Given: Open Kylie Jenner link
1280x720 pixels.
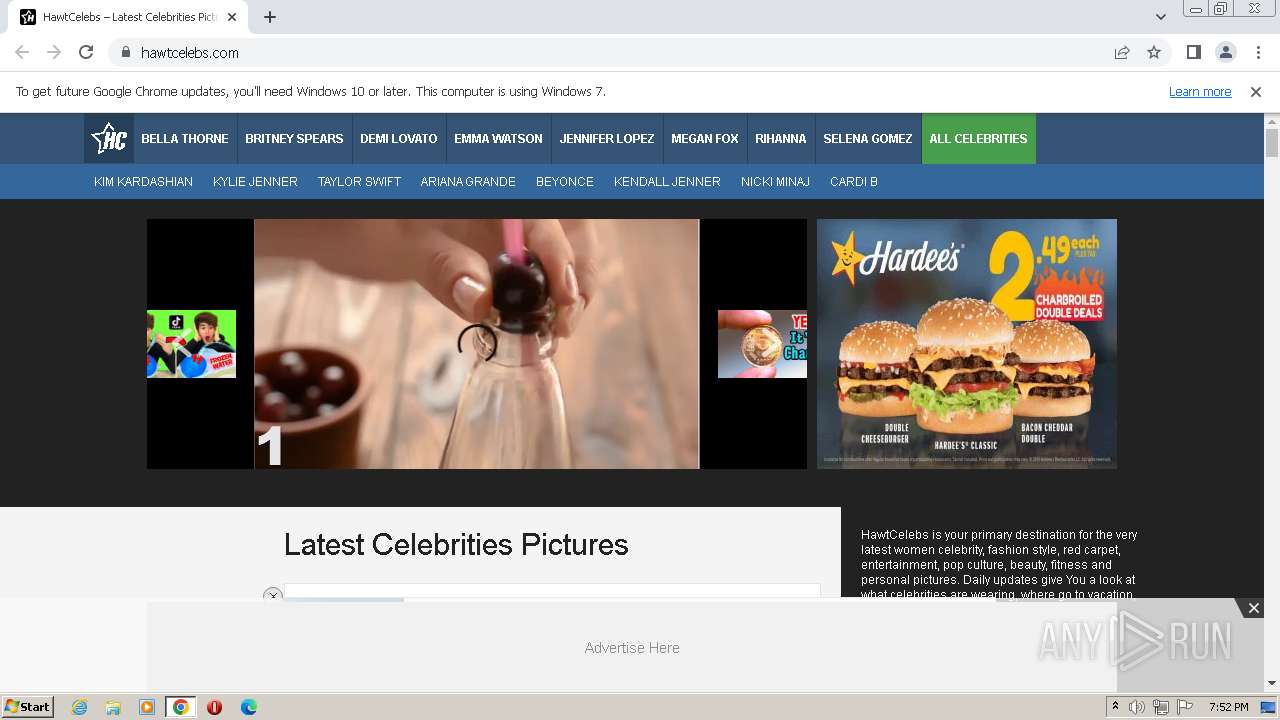Looking at the screenshot, I should 255,182.
